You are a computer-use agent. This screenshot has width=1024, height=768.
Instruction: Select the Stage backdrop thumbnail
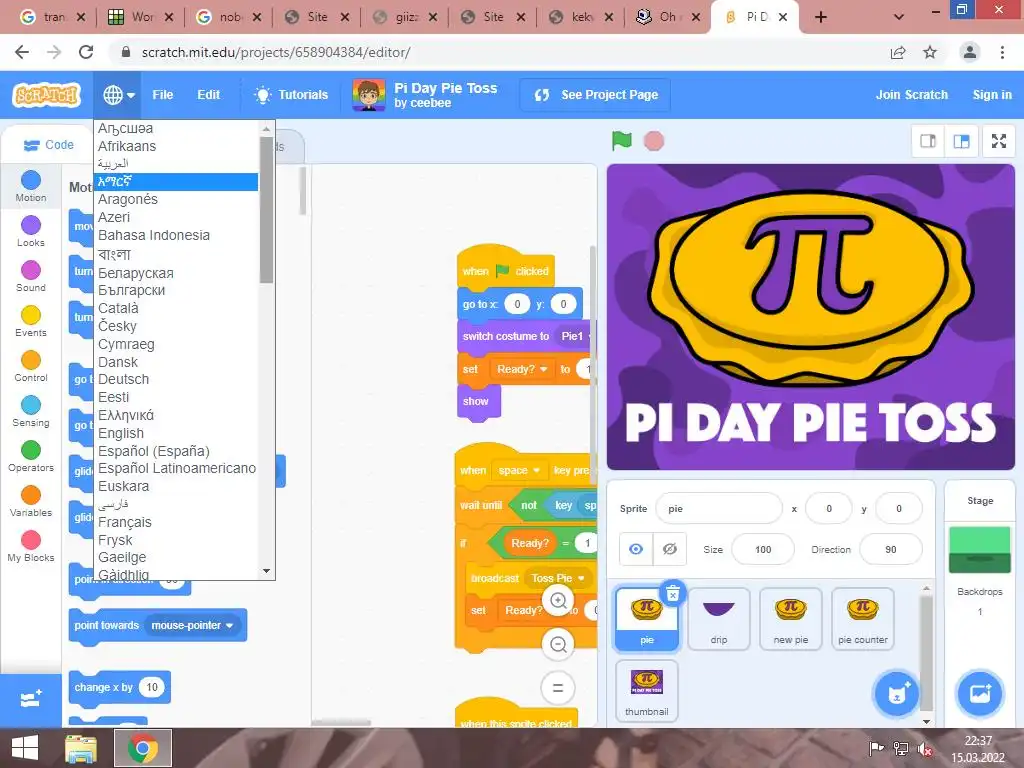(x=980, y=550)
